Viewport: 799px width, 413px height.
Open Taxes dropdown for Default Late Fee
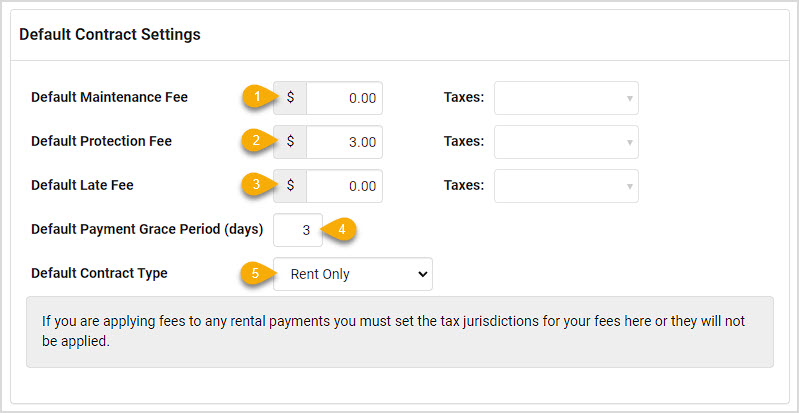coord(566,186)
